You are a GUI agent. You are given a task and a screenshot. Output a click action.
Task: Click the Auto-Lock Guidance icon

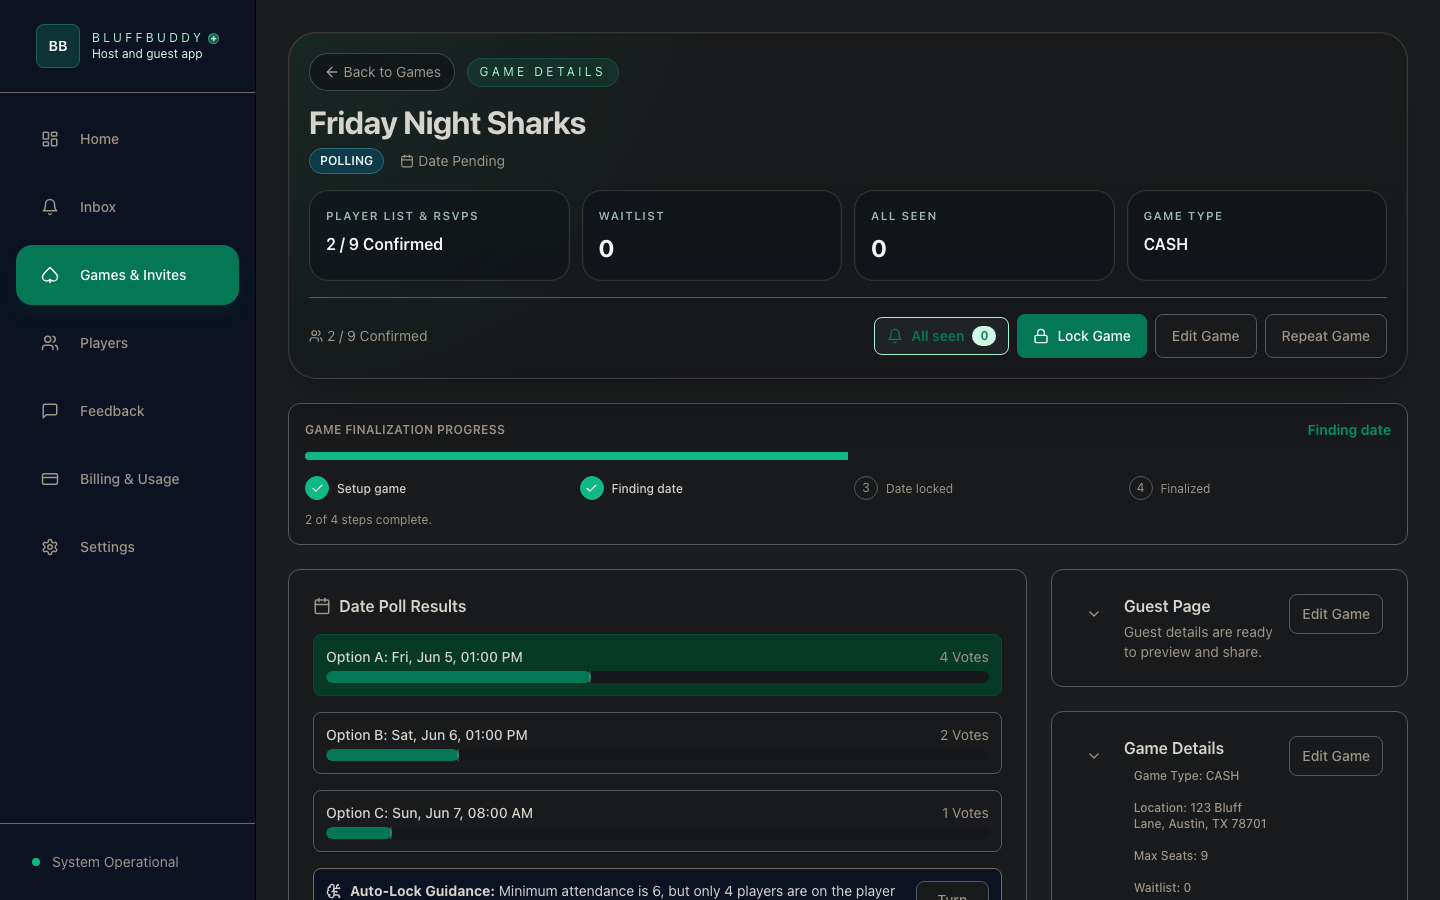[334, 891]
